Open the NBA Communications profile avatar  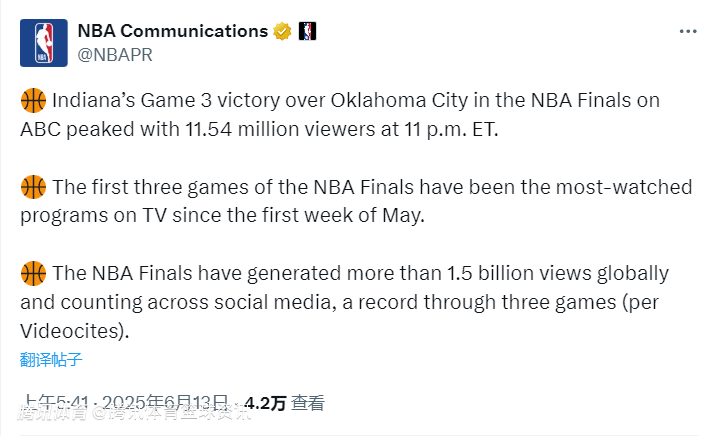tap(44, 42)
